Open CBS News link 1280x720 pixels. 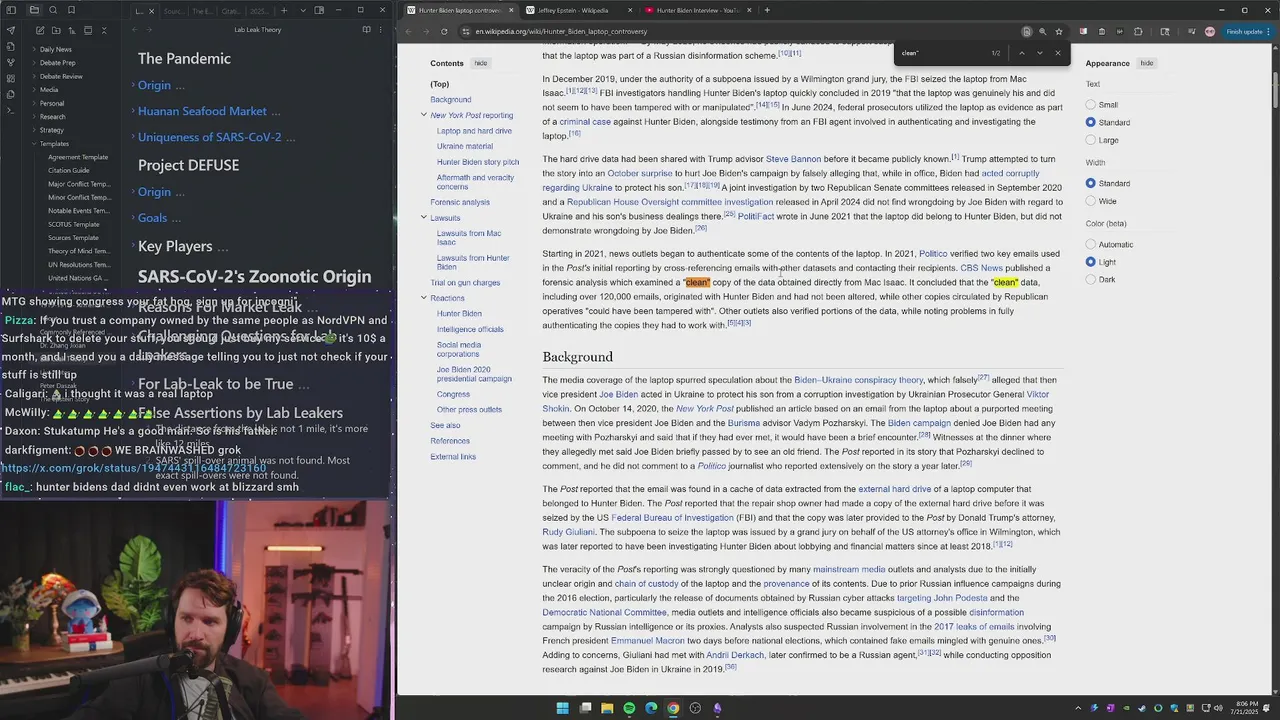pos(981,268)
